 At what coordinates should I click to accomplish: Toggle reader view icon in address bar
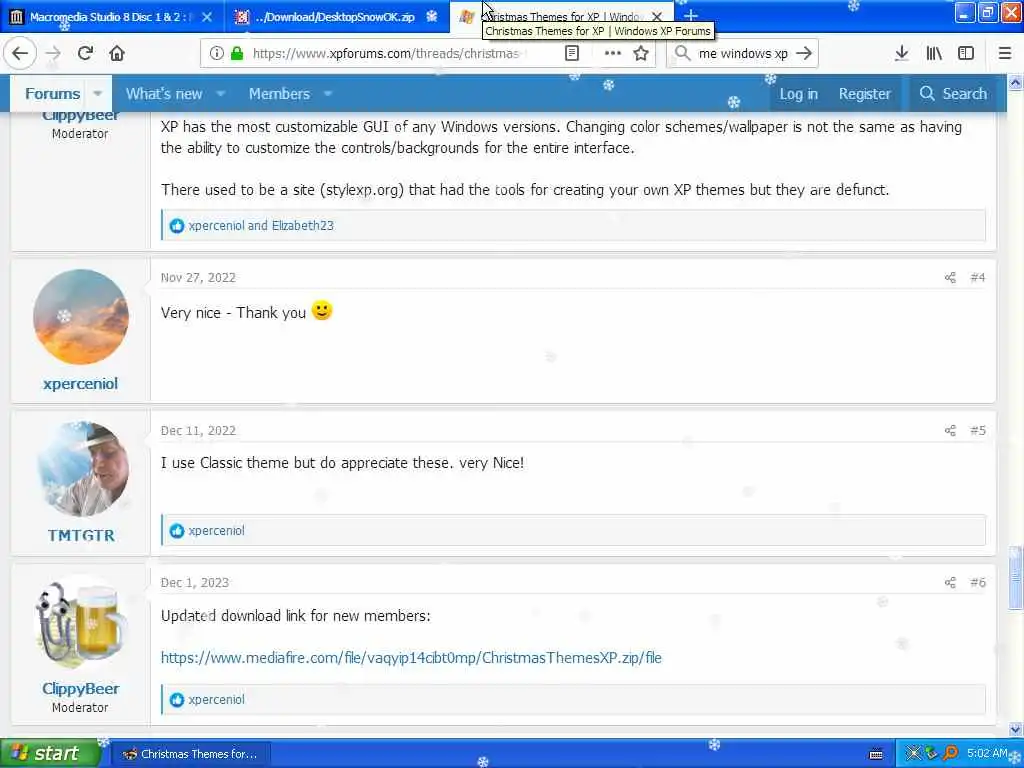[x=571, y=54]
